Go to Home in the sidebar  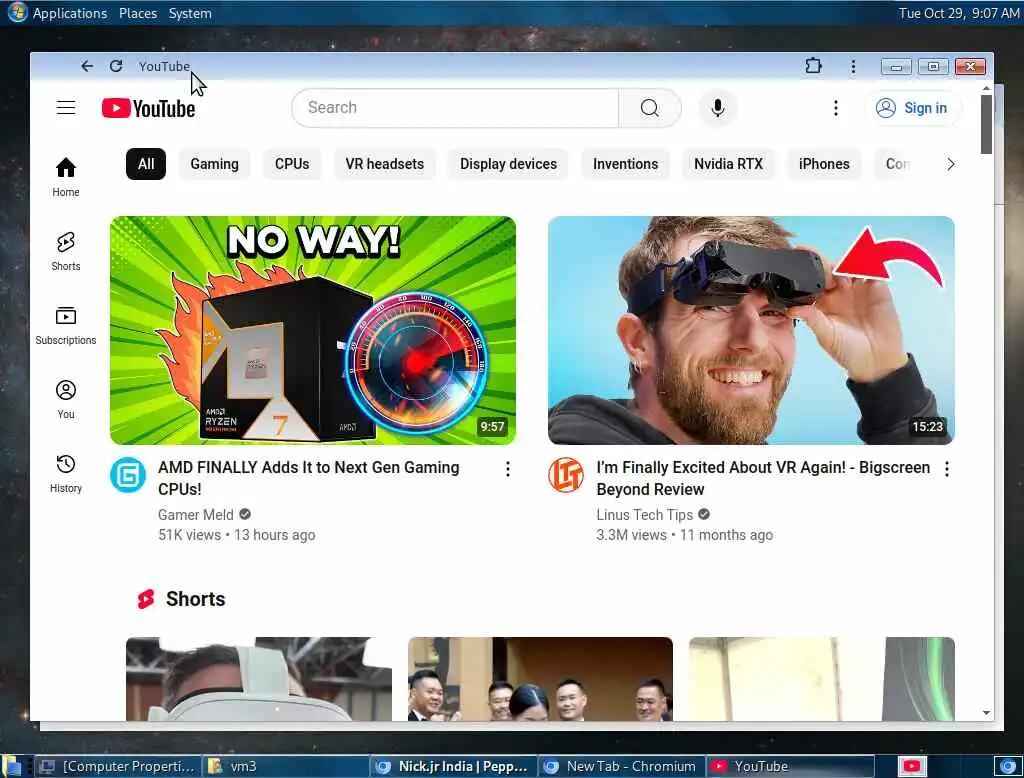[66, 177]
